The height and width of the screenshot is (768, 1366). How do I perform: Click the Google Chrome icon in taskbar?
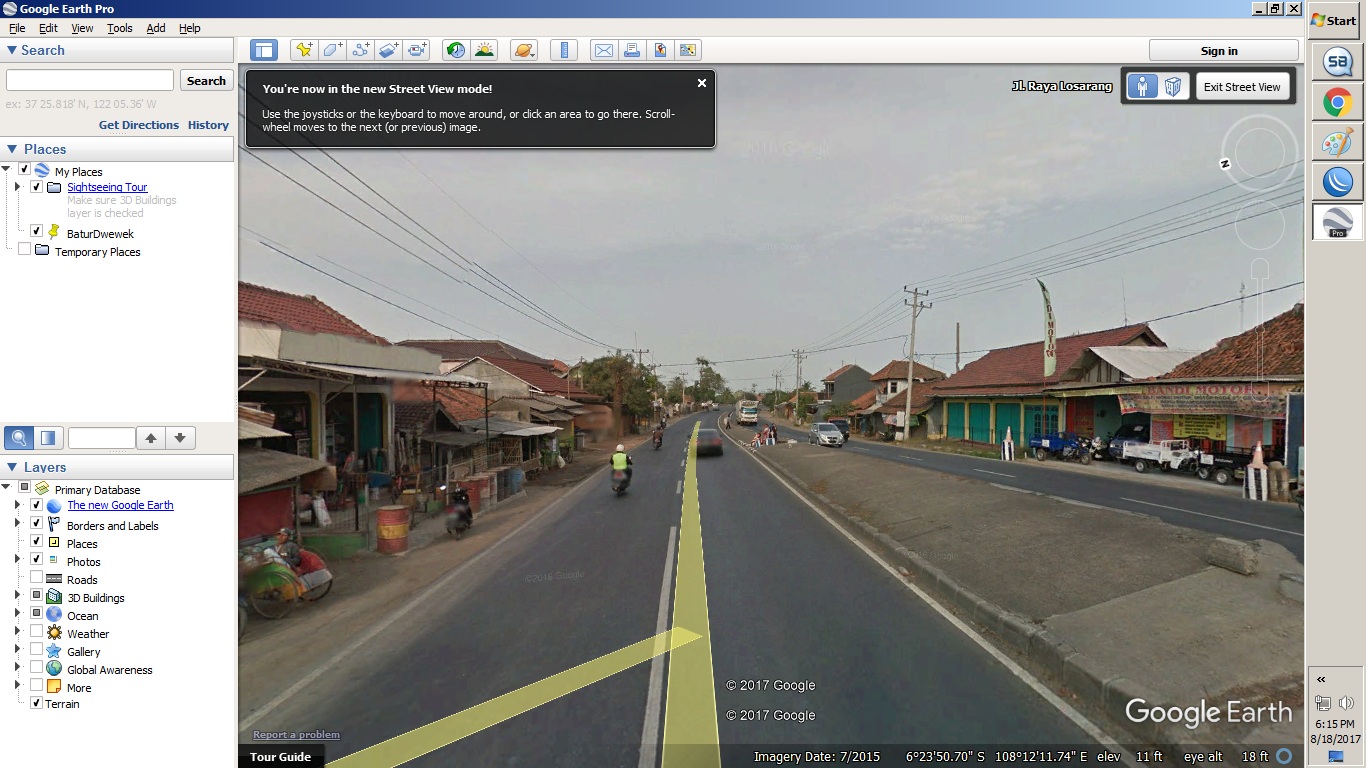pyautogui.click(x=1337, y=102)
